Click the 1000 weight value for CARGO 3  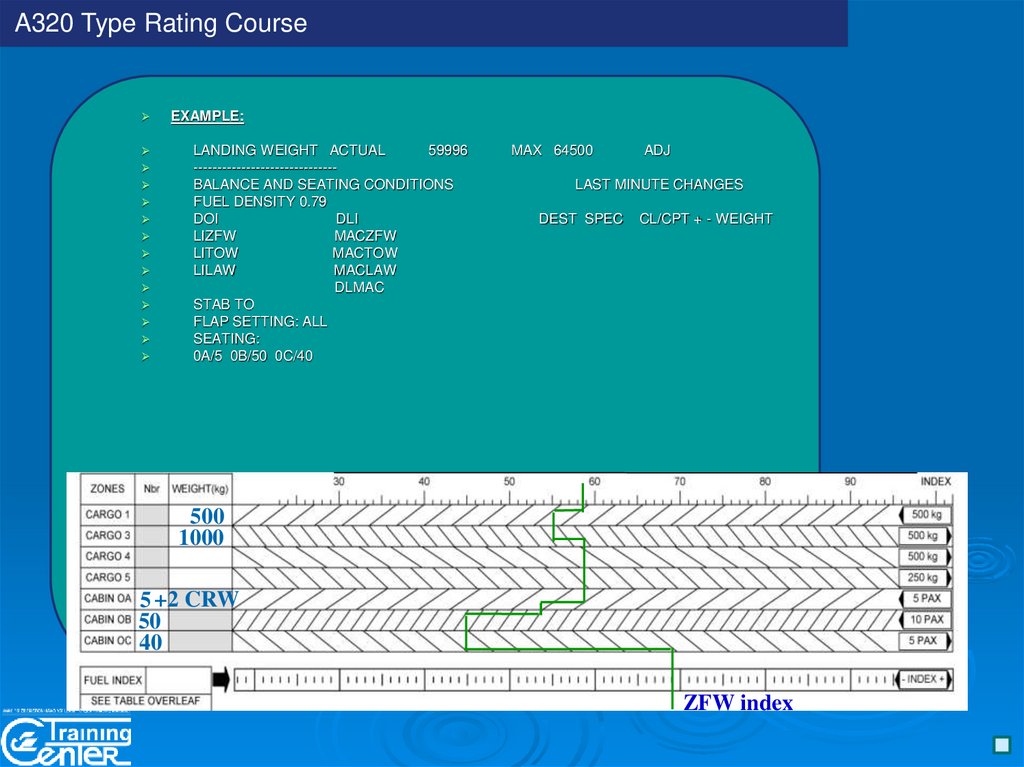click(201, 538)
